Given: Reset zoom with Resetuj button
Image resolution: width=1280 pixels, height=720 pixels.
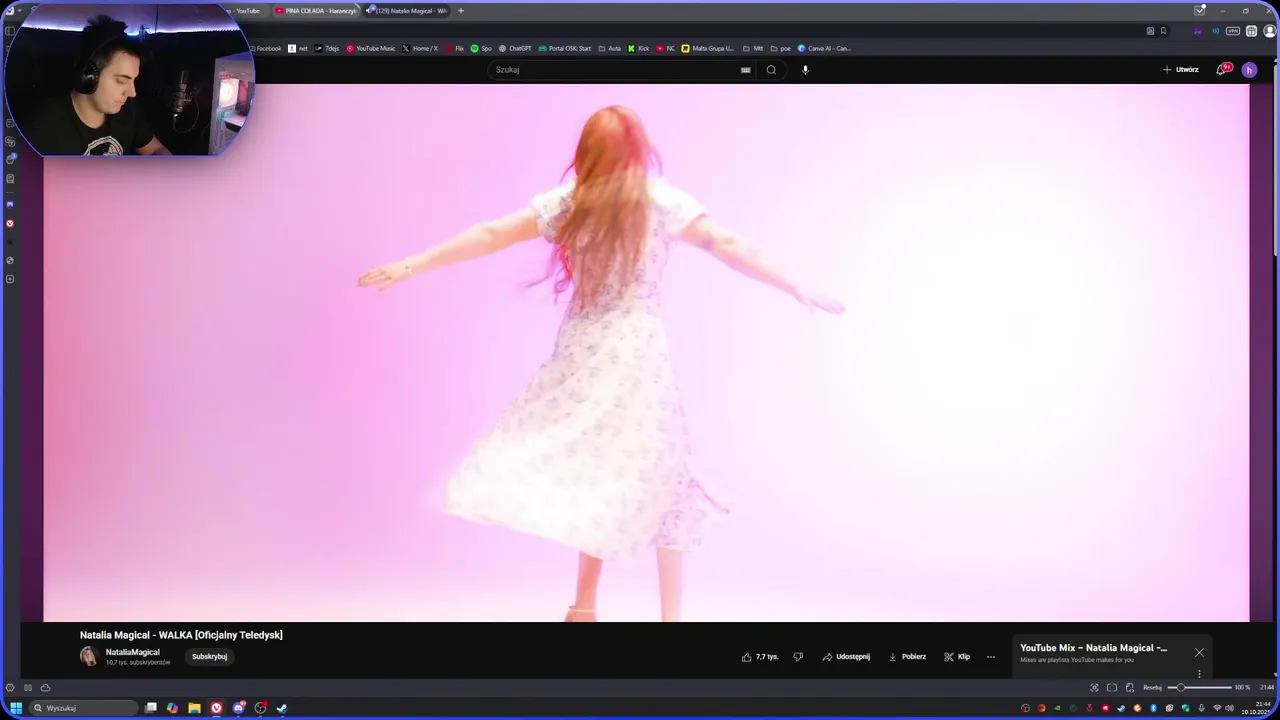Looking at the screenshot, I should tap(1153, 688).
